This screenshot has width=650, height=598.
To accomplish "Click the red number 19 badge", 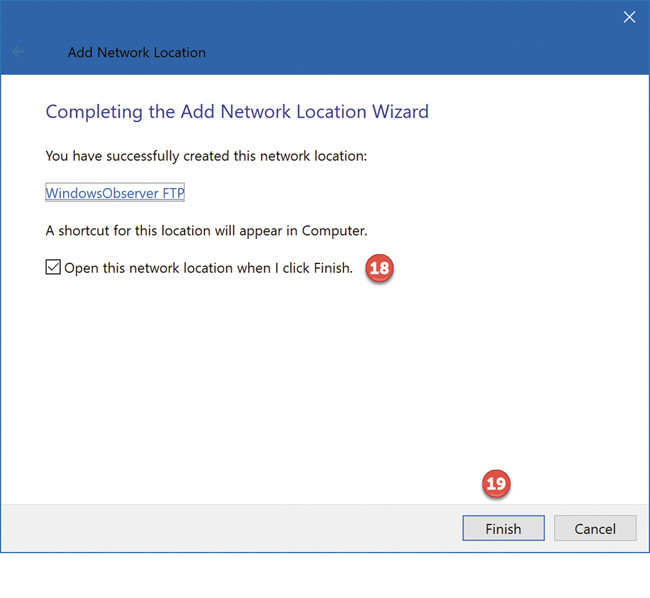I will click(496, 485).
